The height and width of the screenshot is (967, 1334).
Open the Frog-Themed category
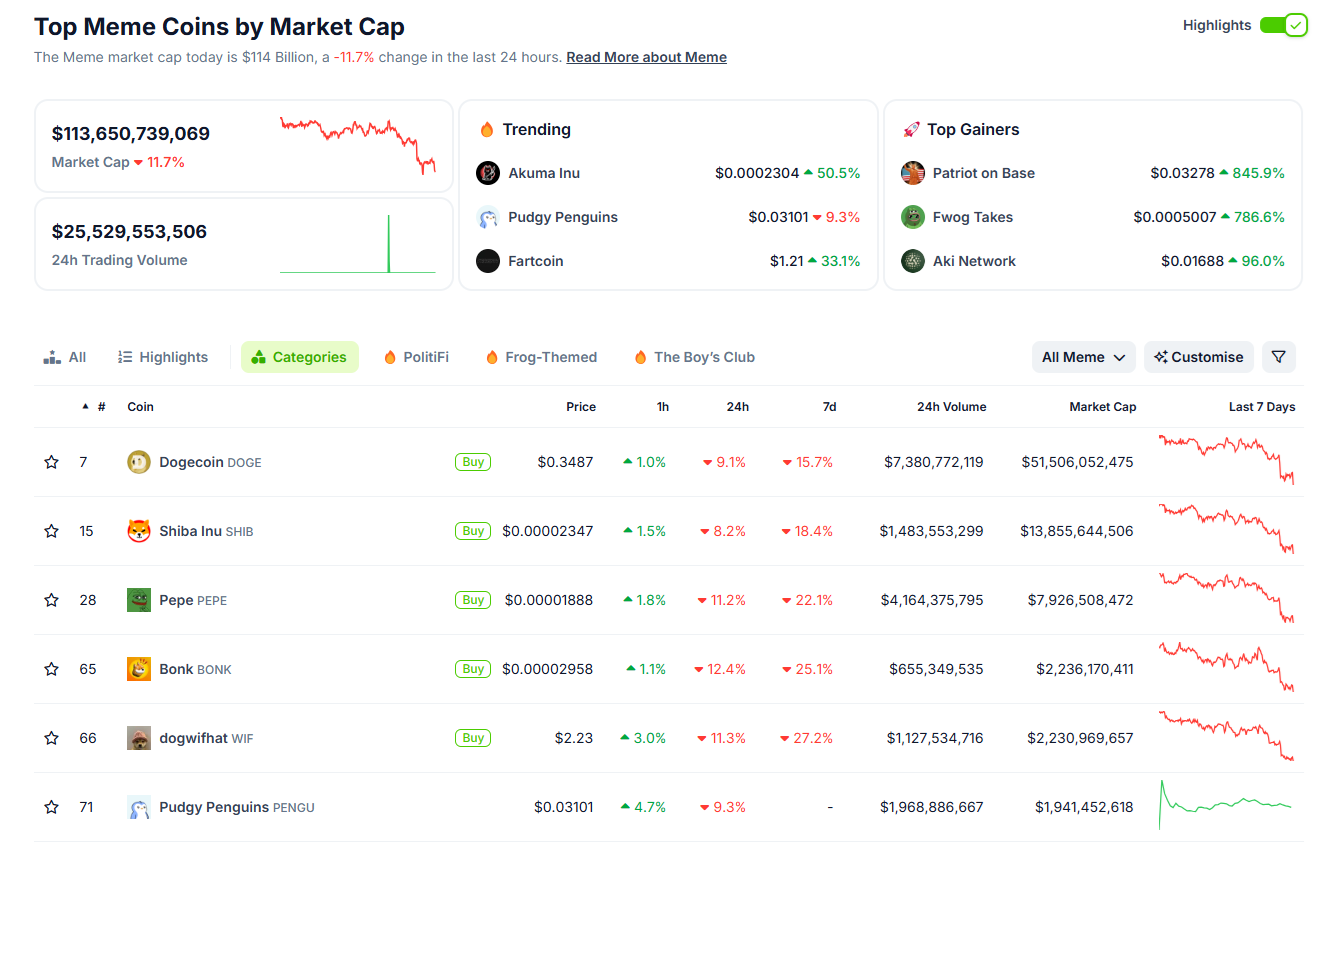click(x=541, y=357)
